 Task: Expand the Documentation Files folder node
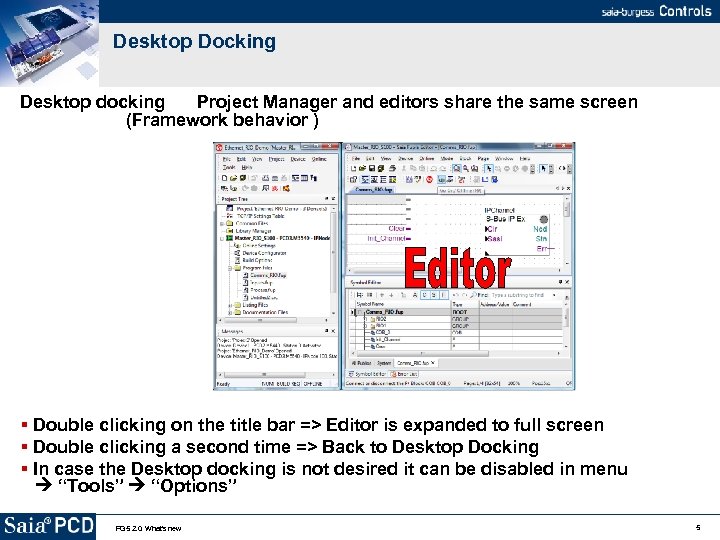[x=230, y=312]
